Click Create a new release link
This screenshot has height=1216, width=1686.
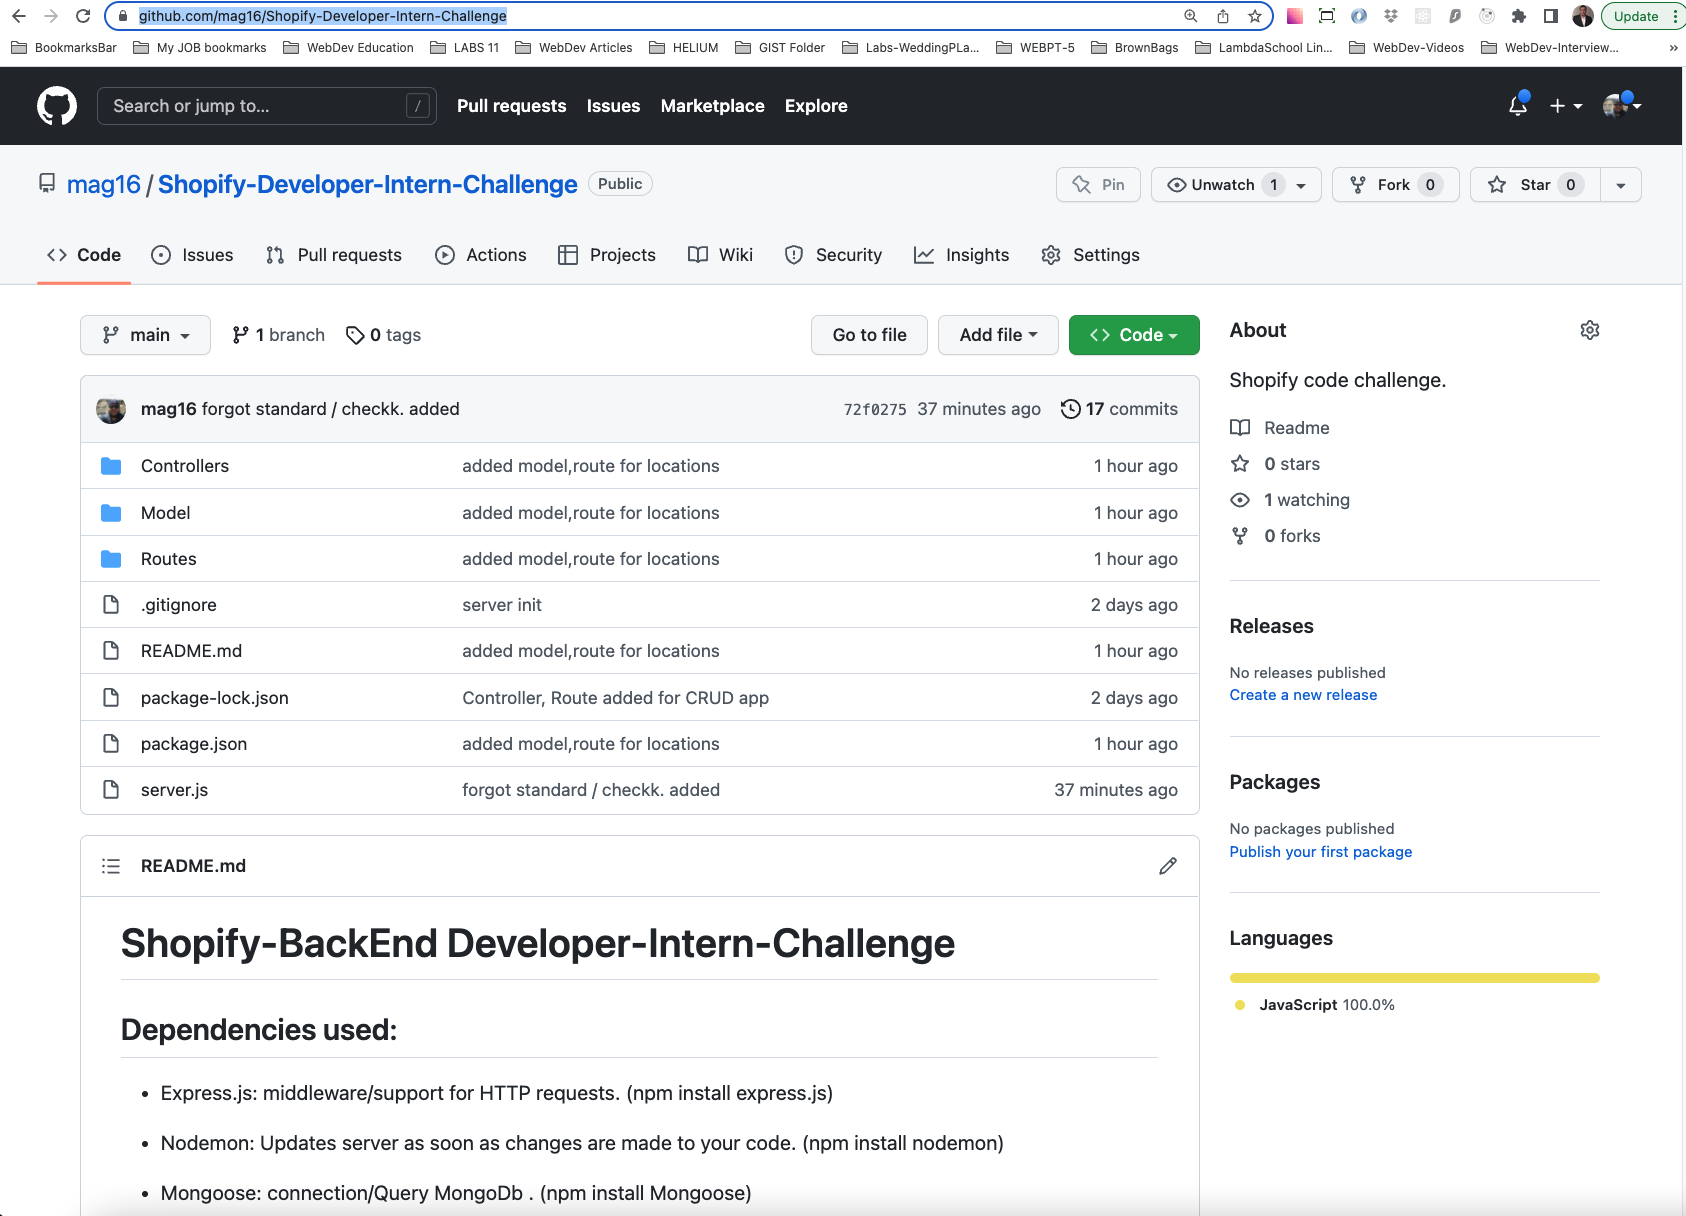1303,695
